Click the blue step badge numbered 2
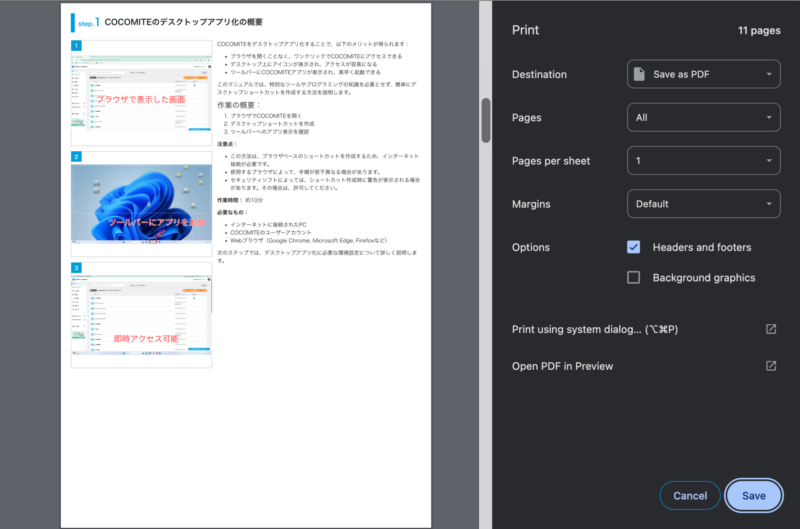Image resolution: width=800 pixels, height=529 pixels. point(76,157)
